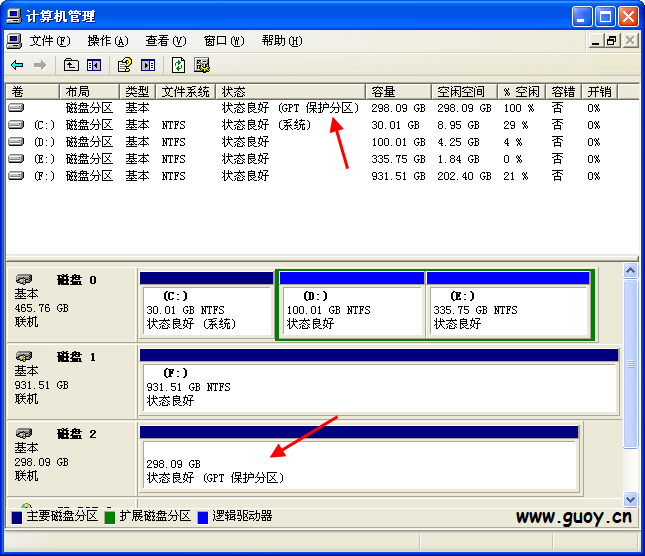Sort by the 卷 column header

pos(33,91)
